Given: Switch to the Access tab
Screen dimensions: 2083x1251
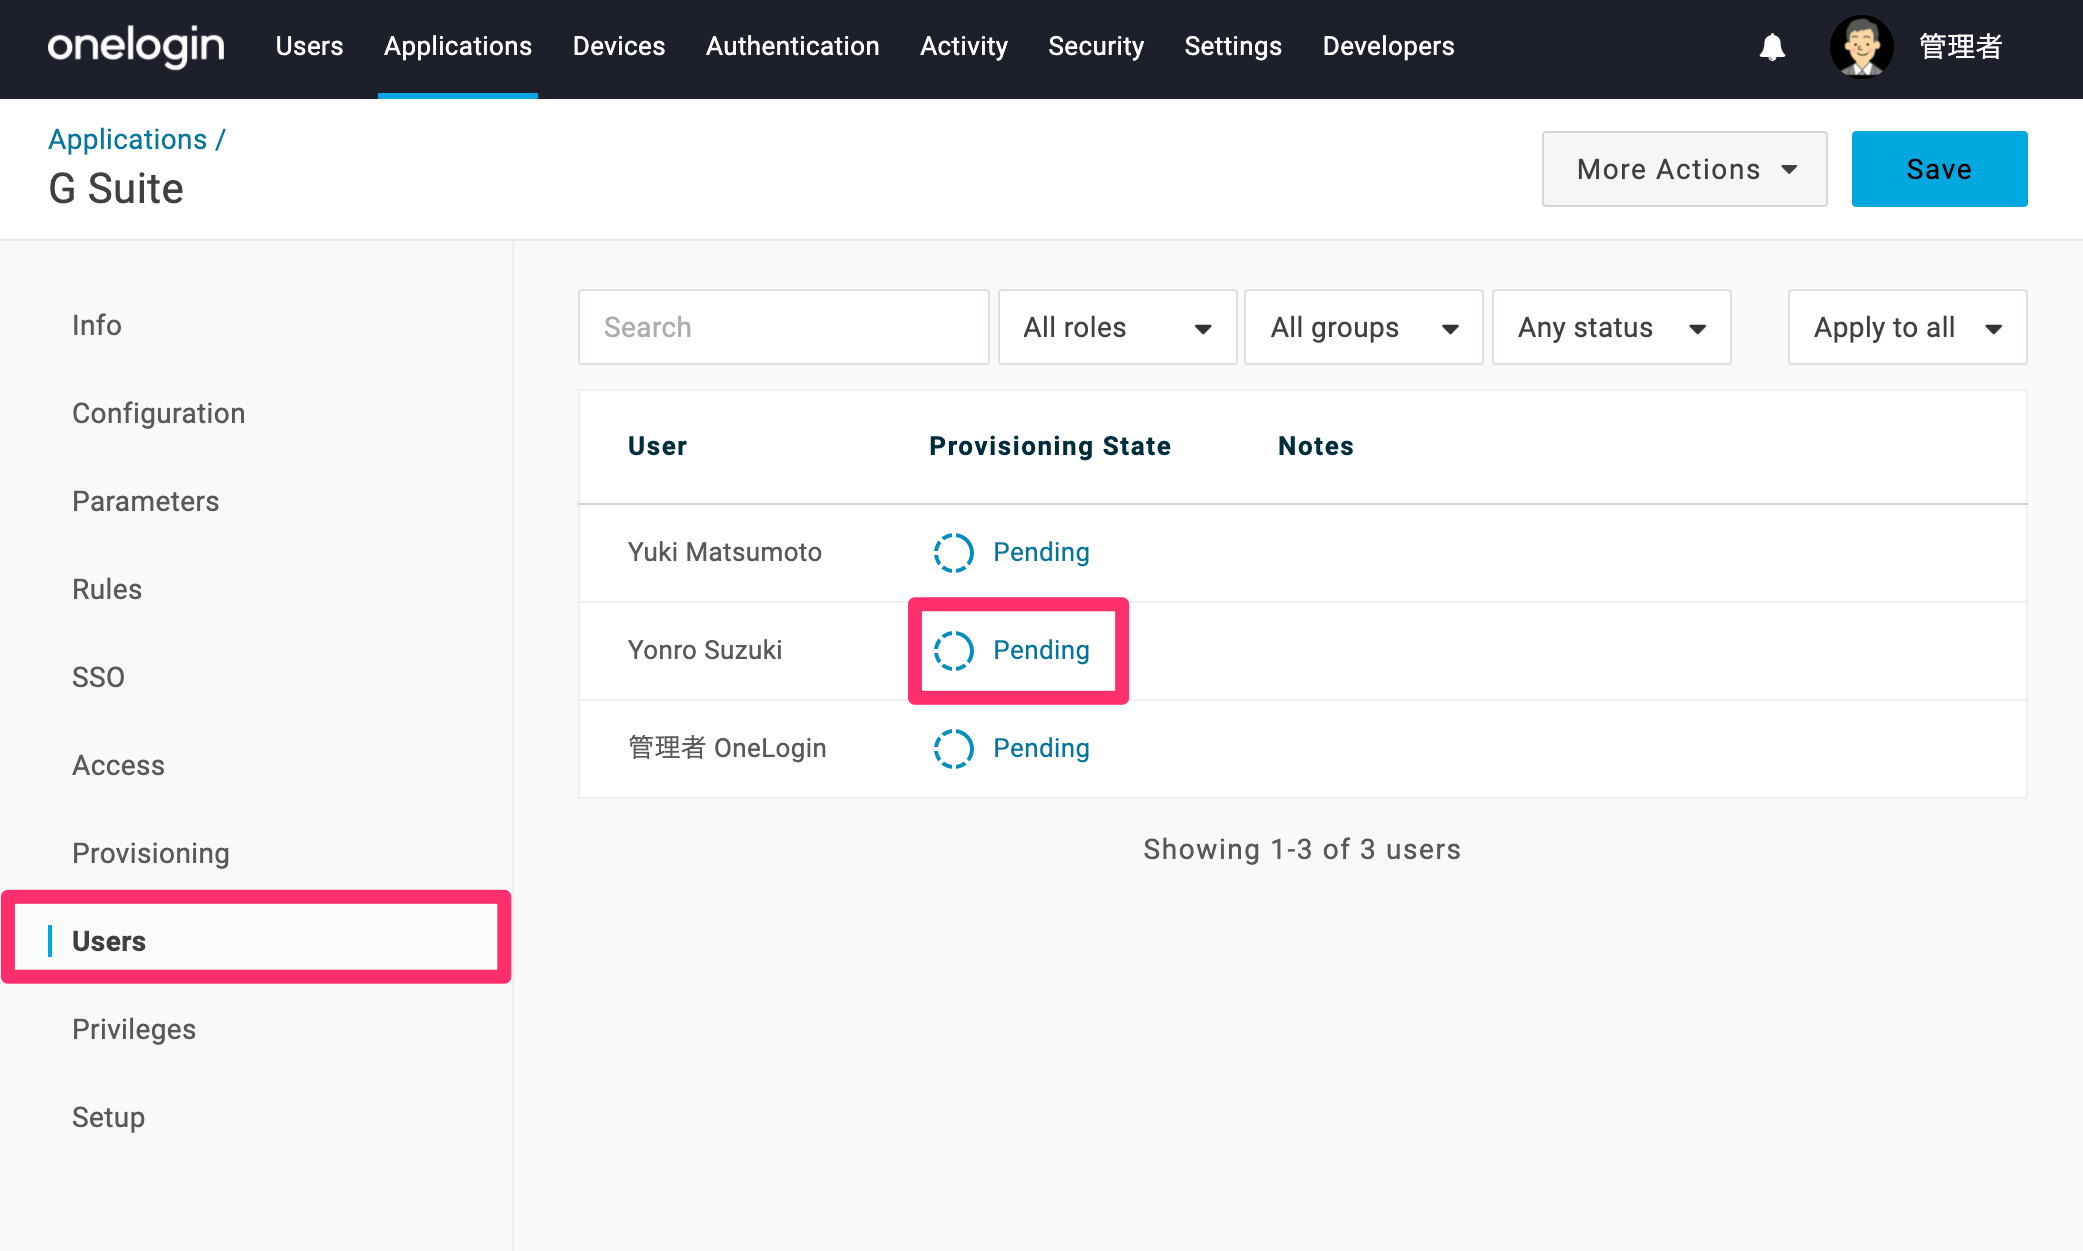Looking at the screenshot, I should click(118, 765).
